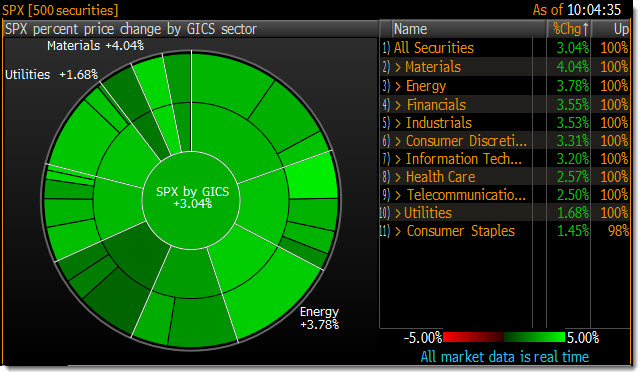Click the 5.00% legend maximum label
This screenshot has width=643, height=376.
coord(583,338)
